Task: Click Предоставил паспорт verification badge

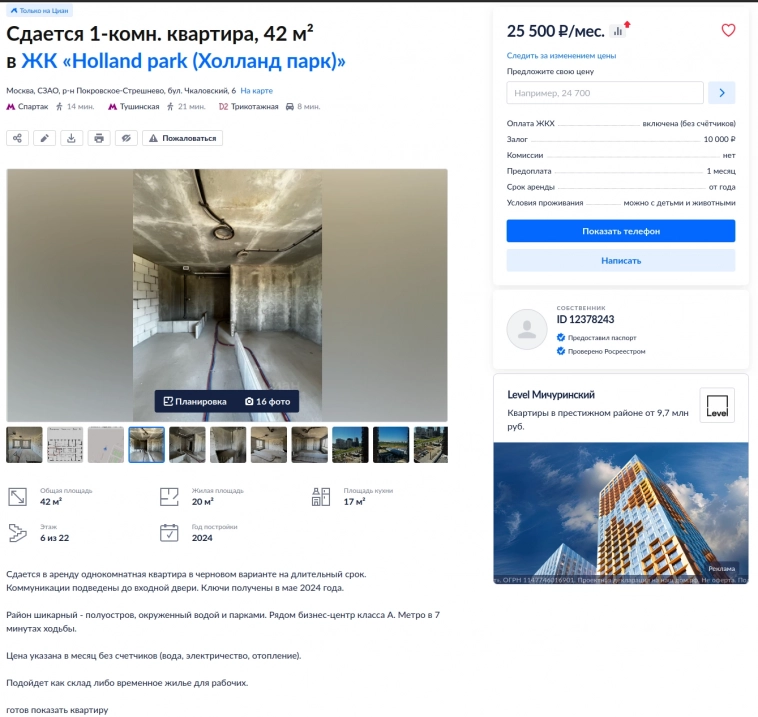Action: 597,337
